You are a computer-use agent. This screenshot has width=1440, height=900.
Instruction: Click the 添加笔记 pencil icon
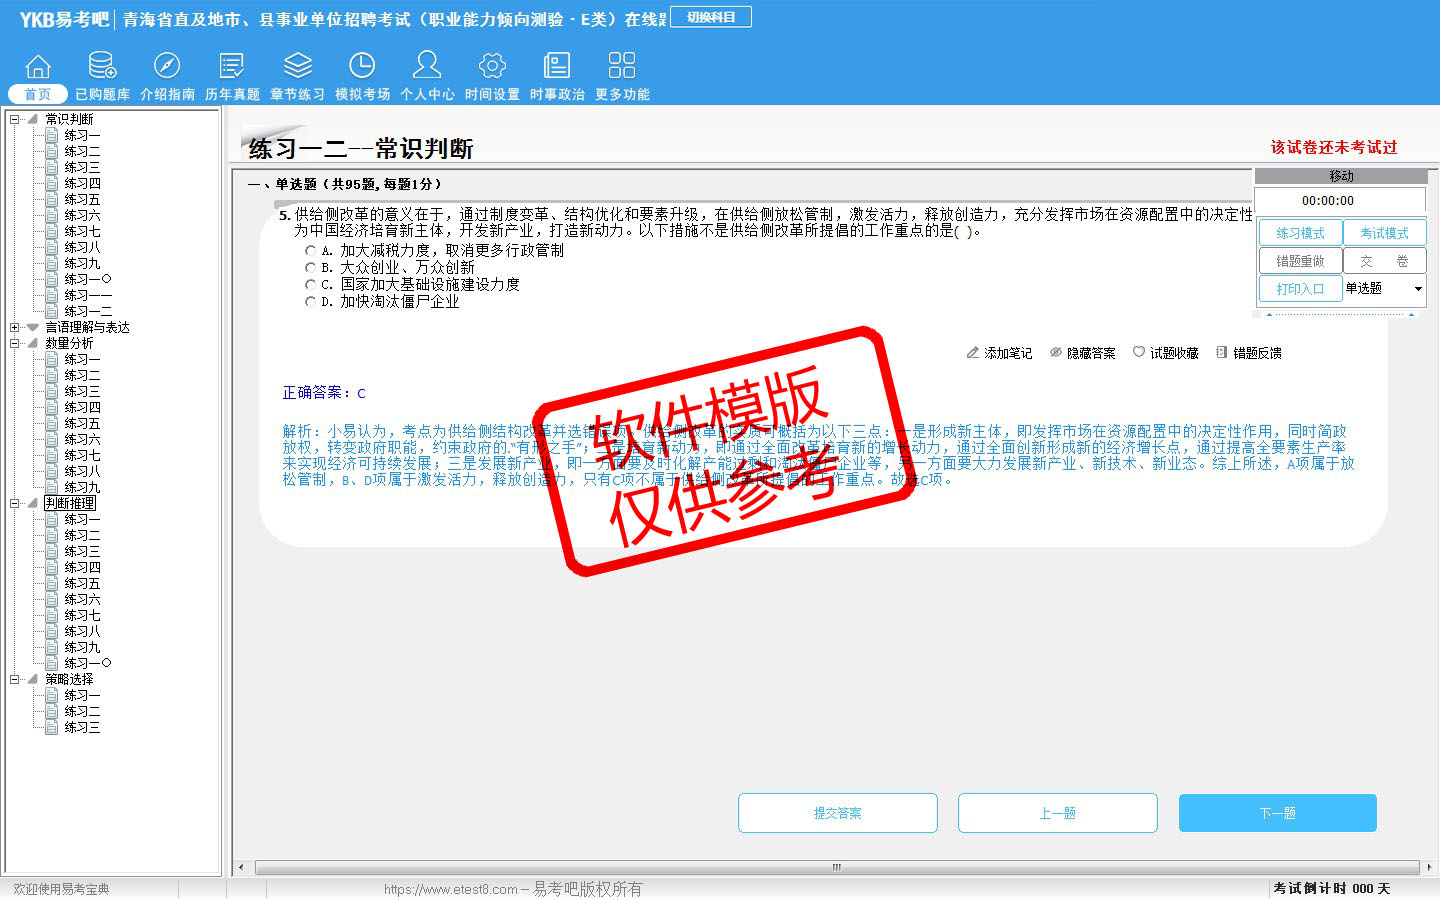point(972,353)
